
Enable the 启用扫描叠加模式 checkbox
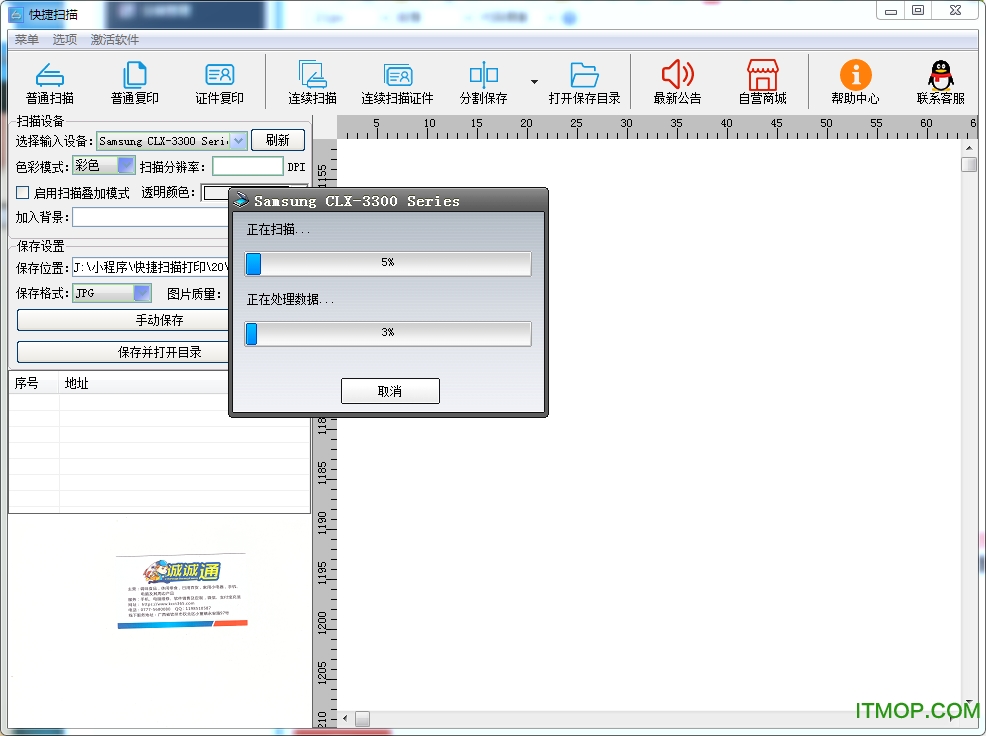point(23,193)
